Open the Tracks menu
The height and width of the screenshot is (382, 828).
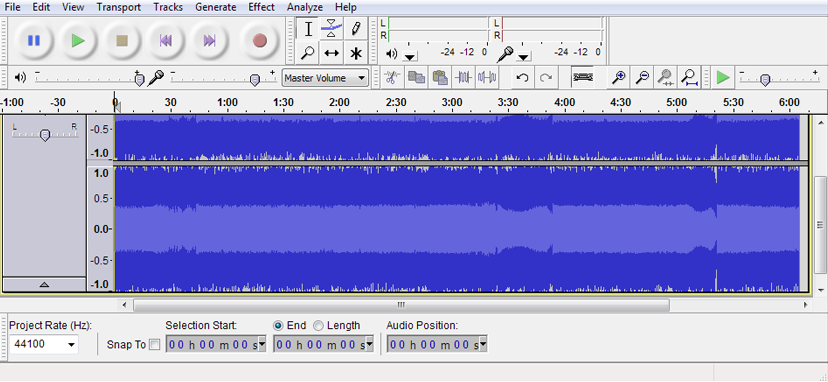click(x=168, y=7)
